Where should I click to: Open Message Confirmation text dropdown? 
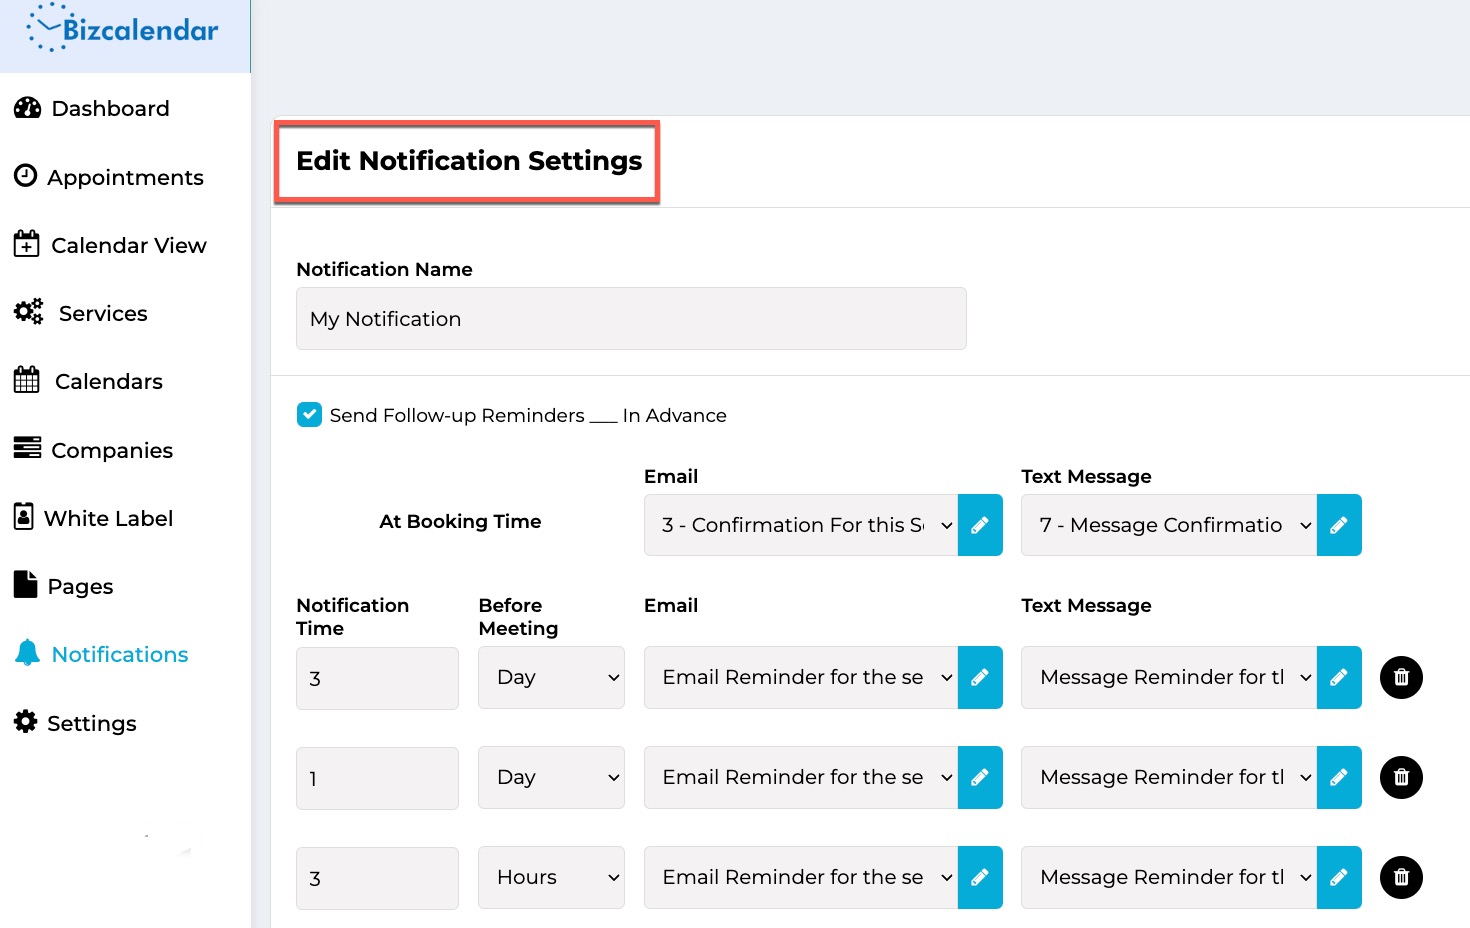pyautogui.click(x=1169, y=525)
